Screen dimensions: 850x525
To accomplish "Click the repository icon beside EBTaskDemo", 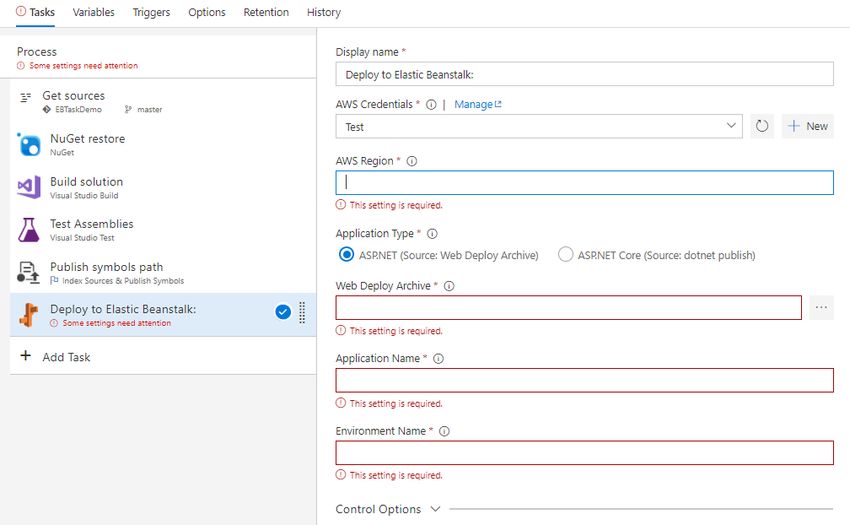I will click(47, 110).
